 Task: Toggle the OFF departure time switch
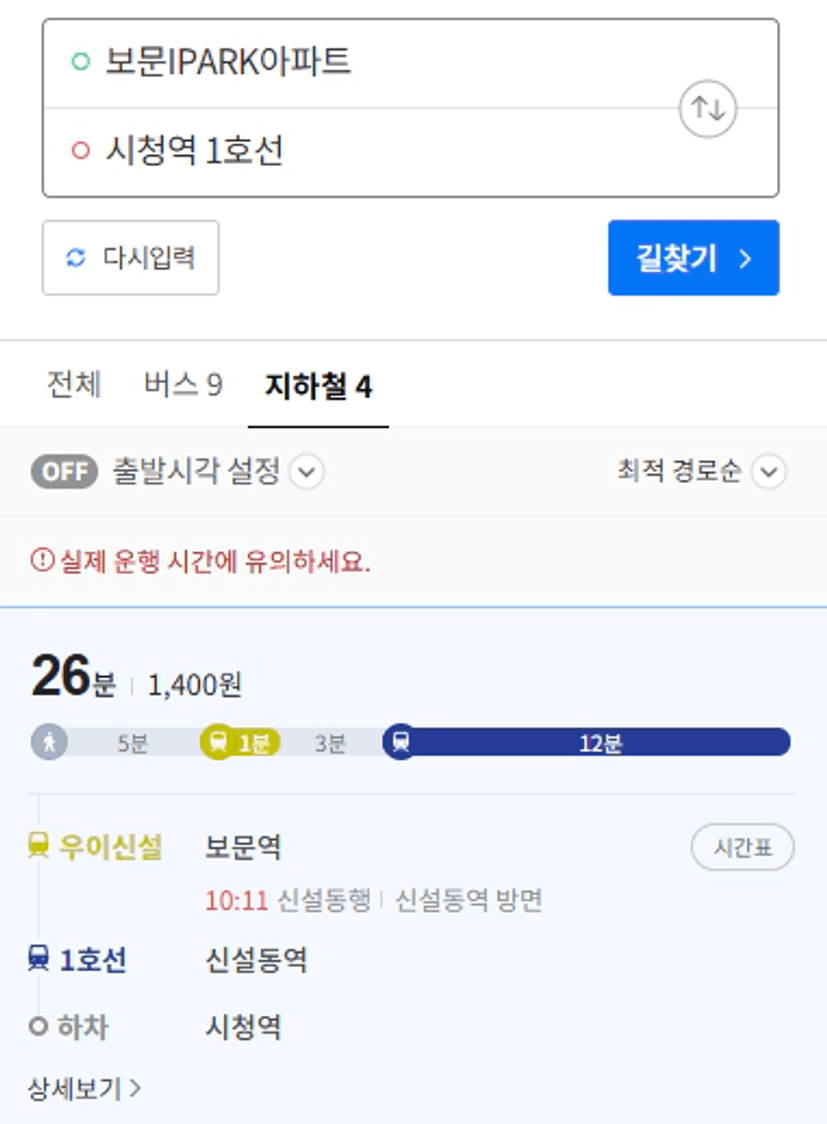64,471
